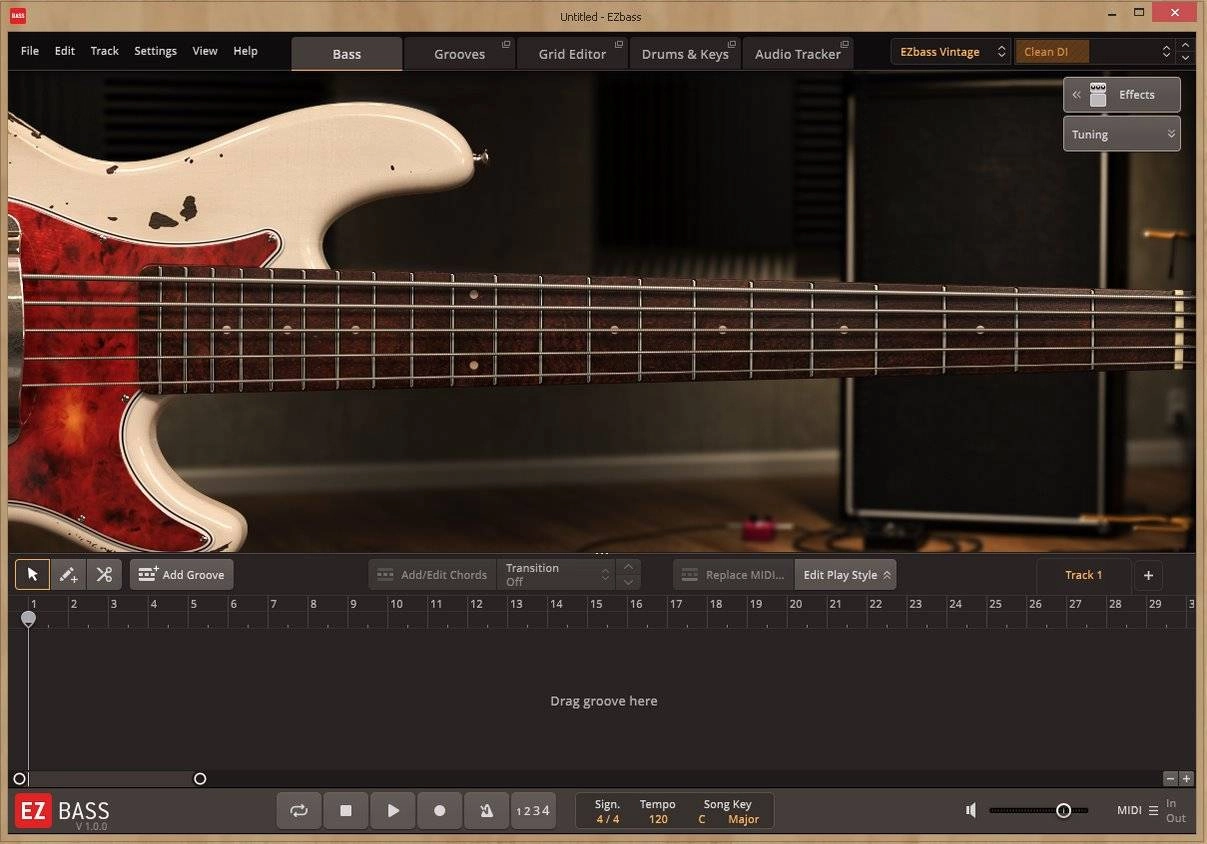This screenshot has height=844, width=1207.
Task: Step the Transition value down
Action: click(628, 582)
